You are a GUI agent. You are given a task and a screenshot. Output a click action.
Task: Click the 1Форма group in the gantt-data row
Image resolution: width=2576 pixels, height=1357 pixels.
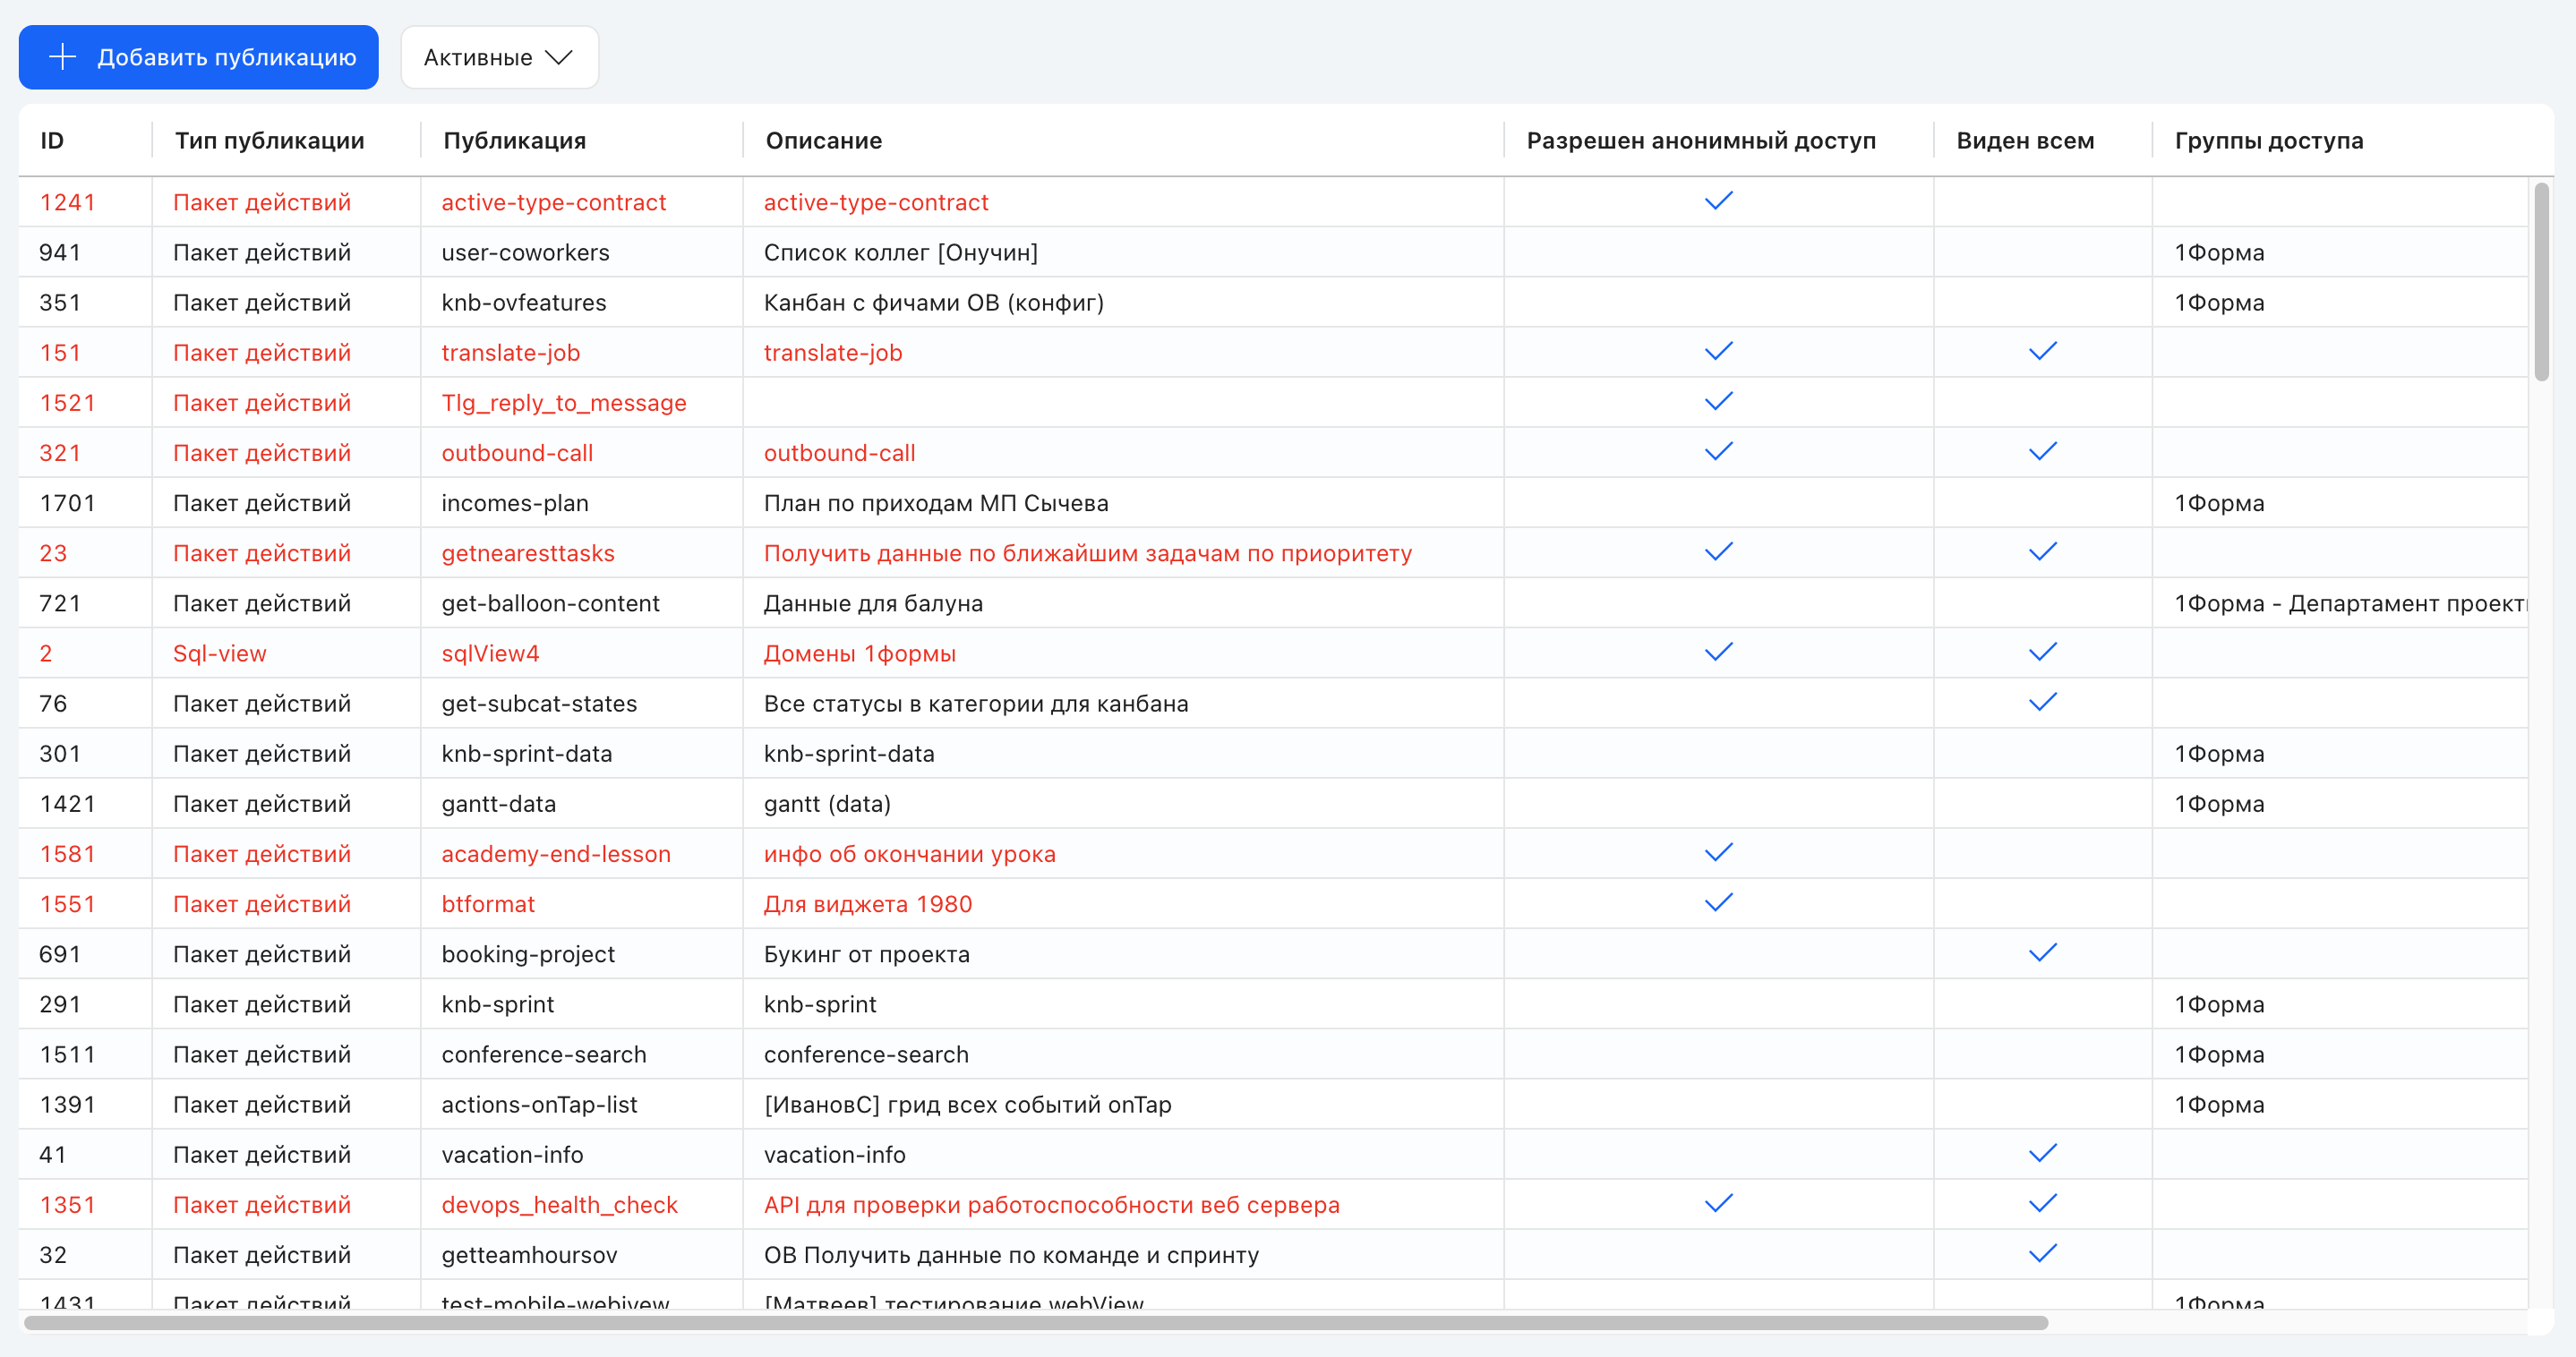click(x=2219, y=804)
